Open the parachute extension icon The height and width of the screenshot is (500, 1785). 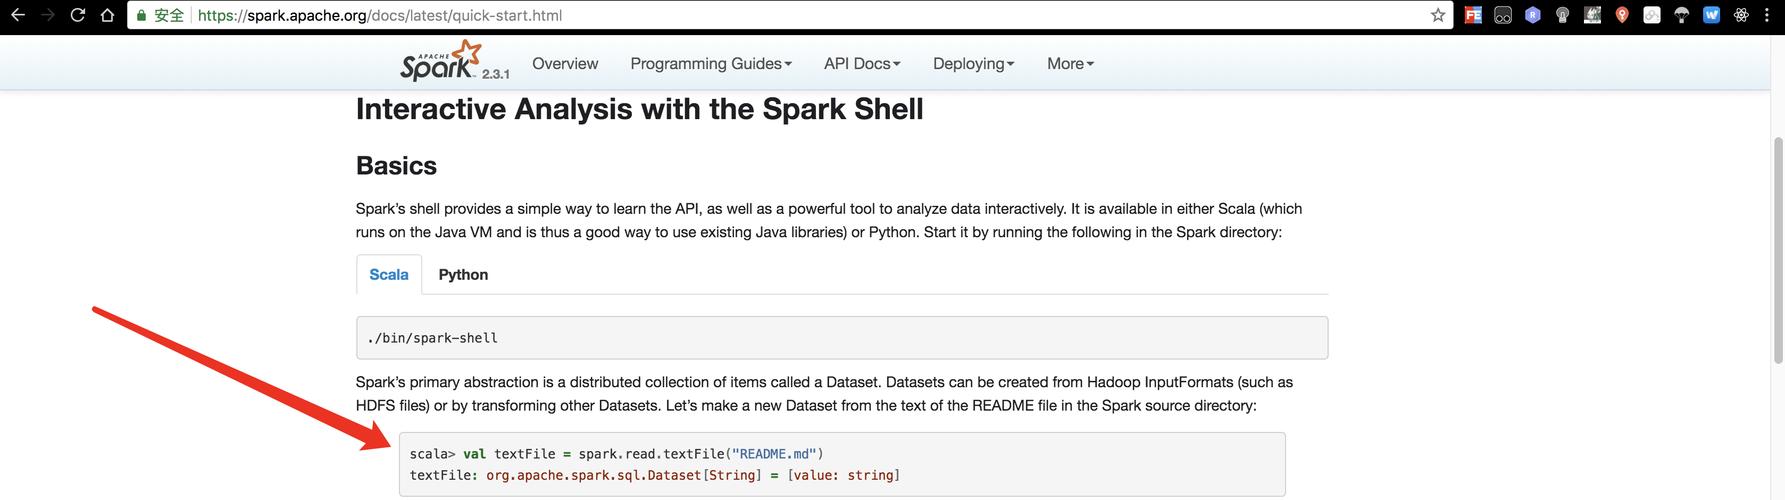(1682, 15)
